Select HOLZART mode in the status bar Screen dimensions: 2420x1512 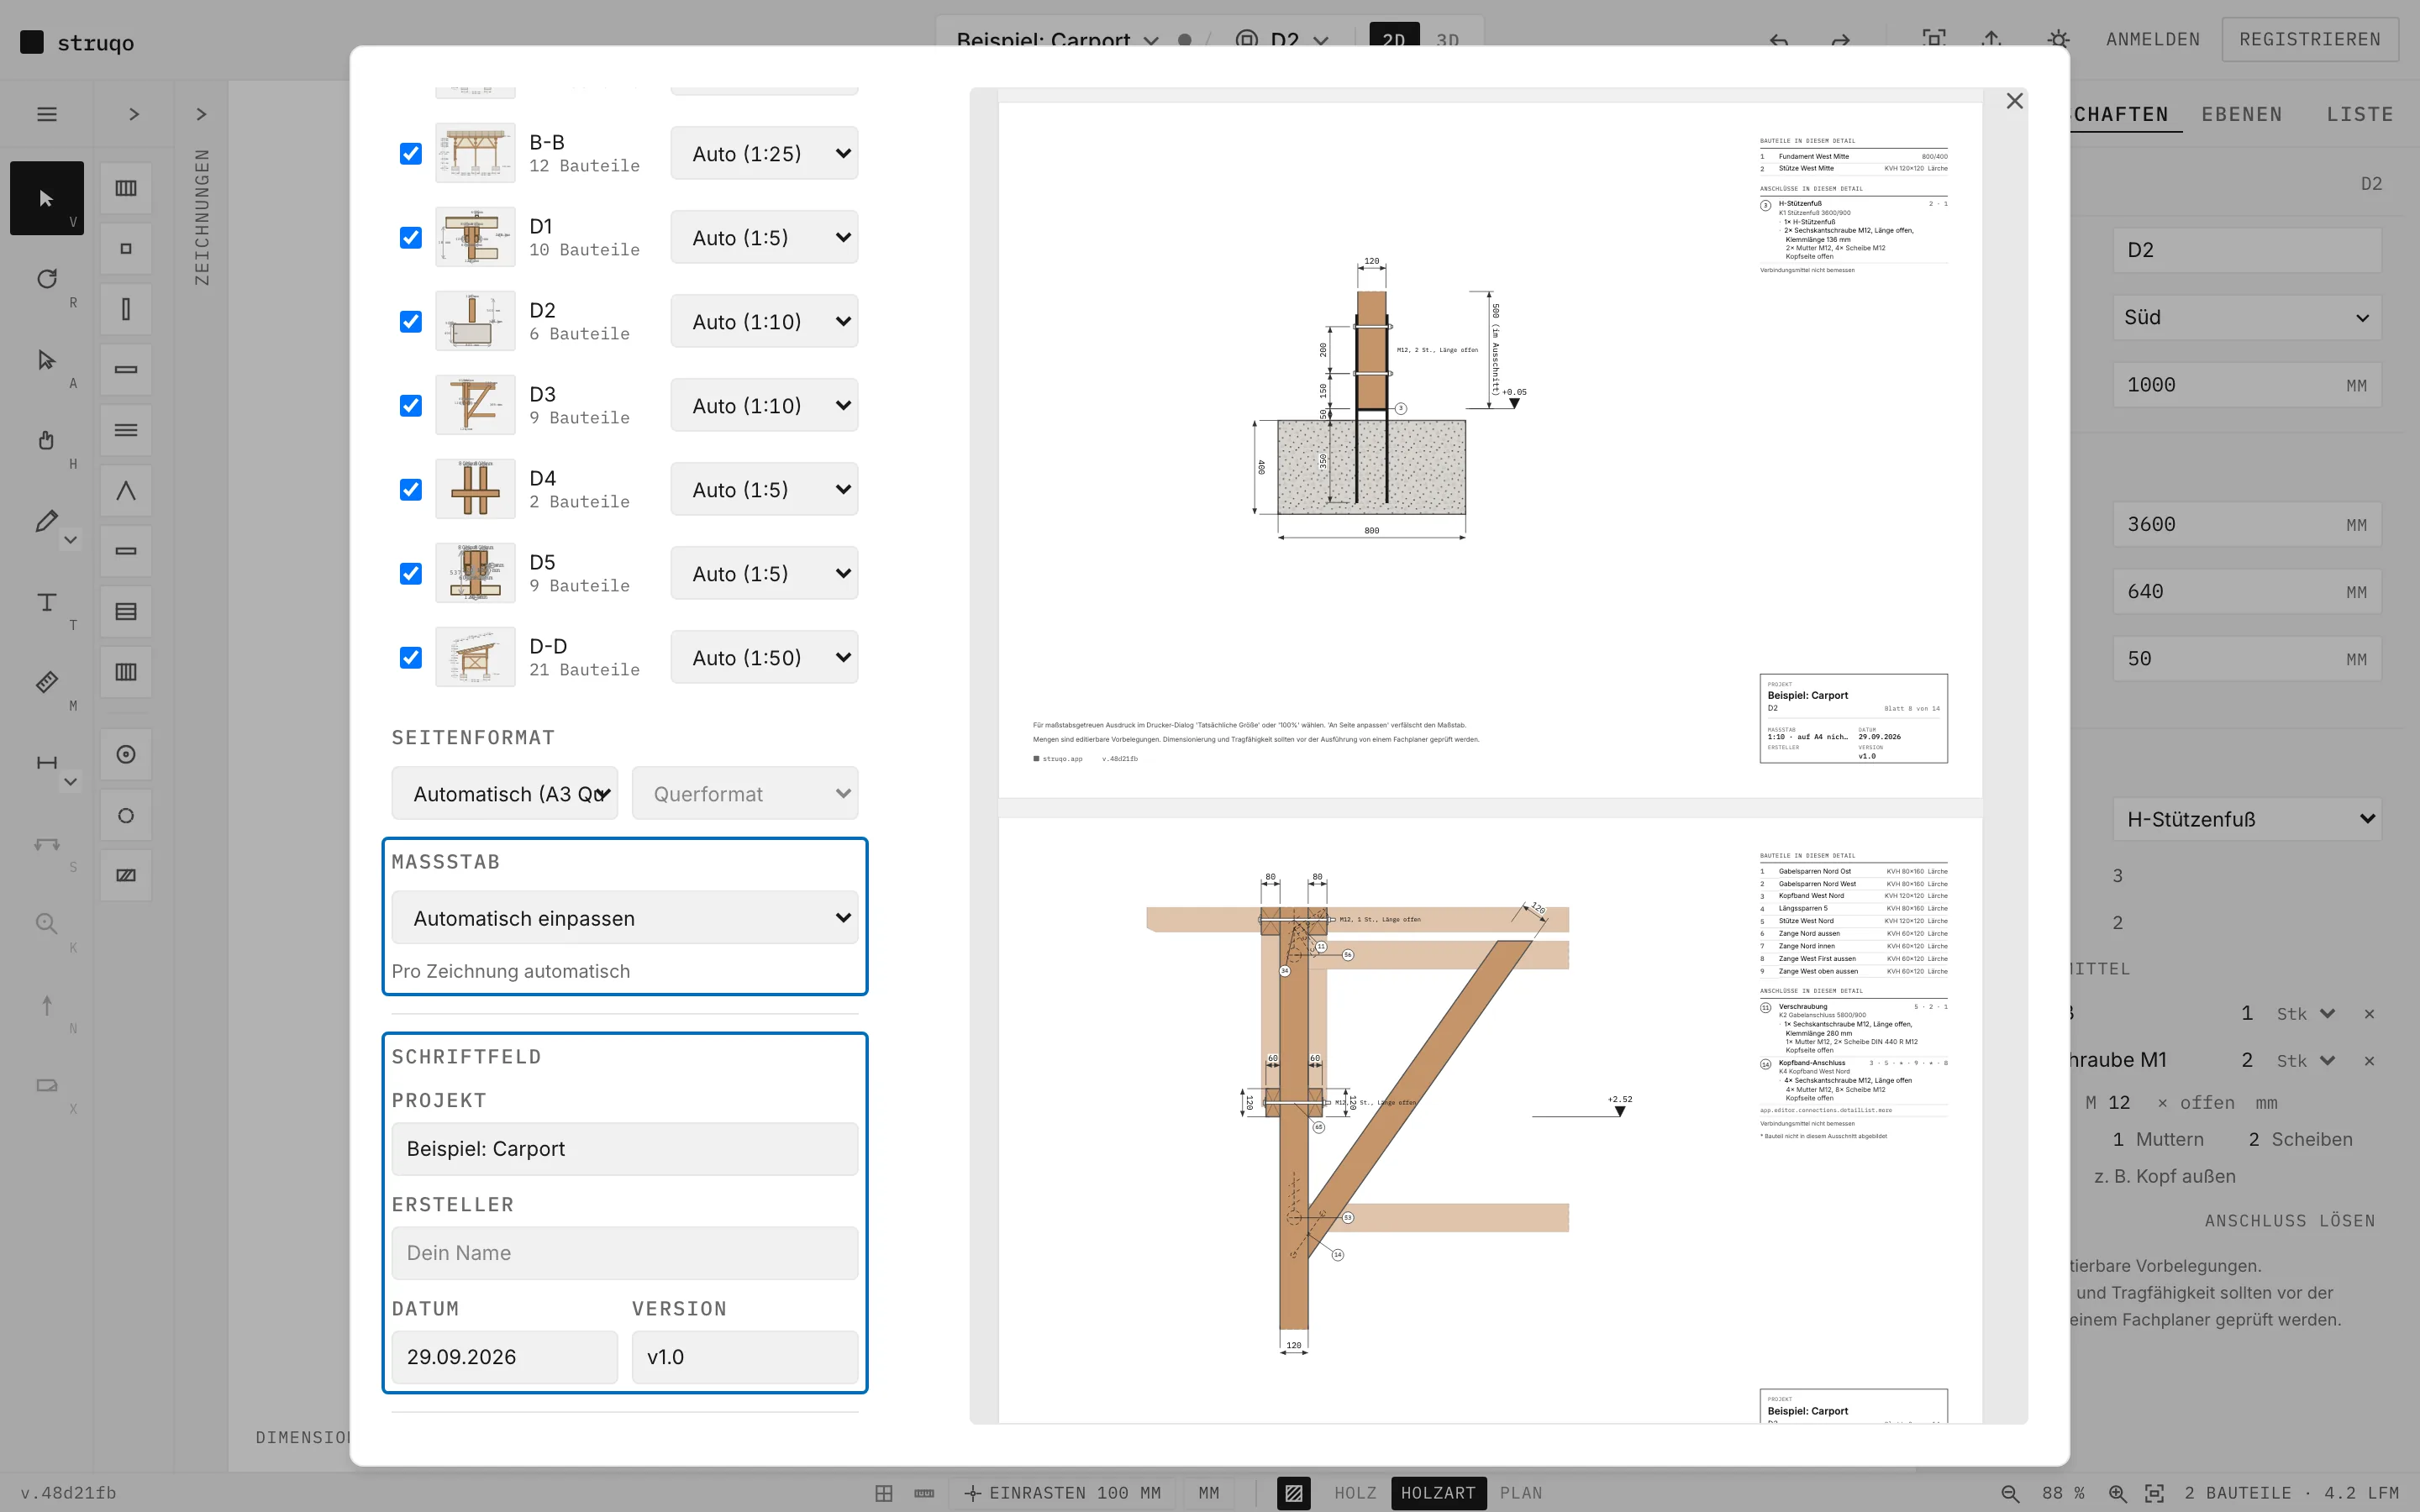pyautogui.click(x=1437, y=1493)
